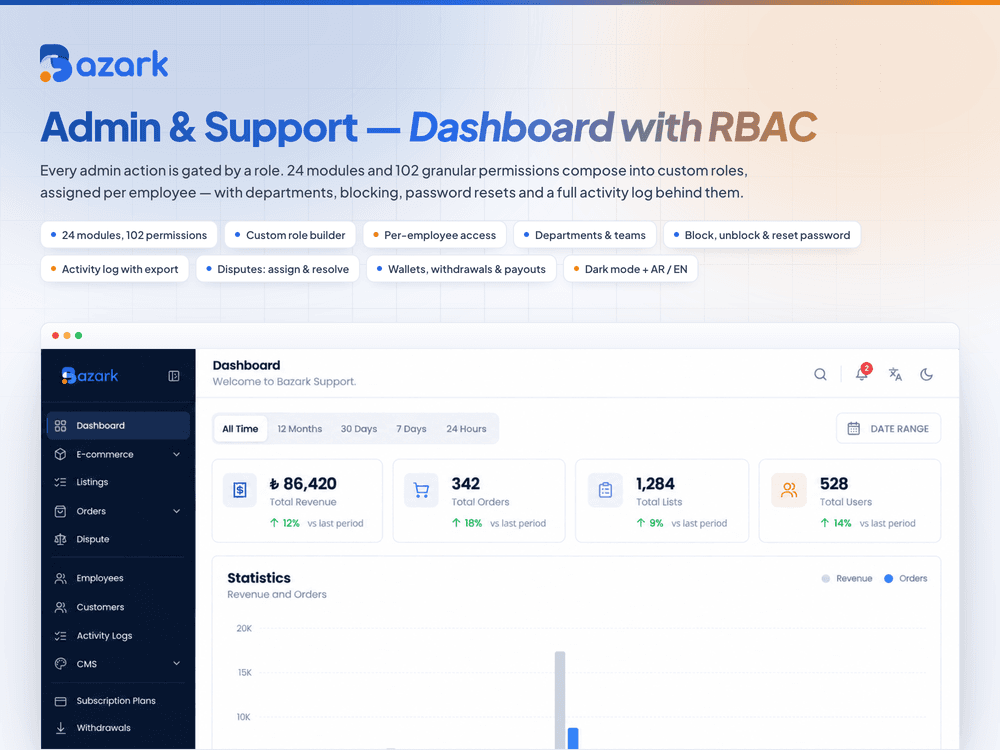Click the Withdrawals download icon

[61, 728]
